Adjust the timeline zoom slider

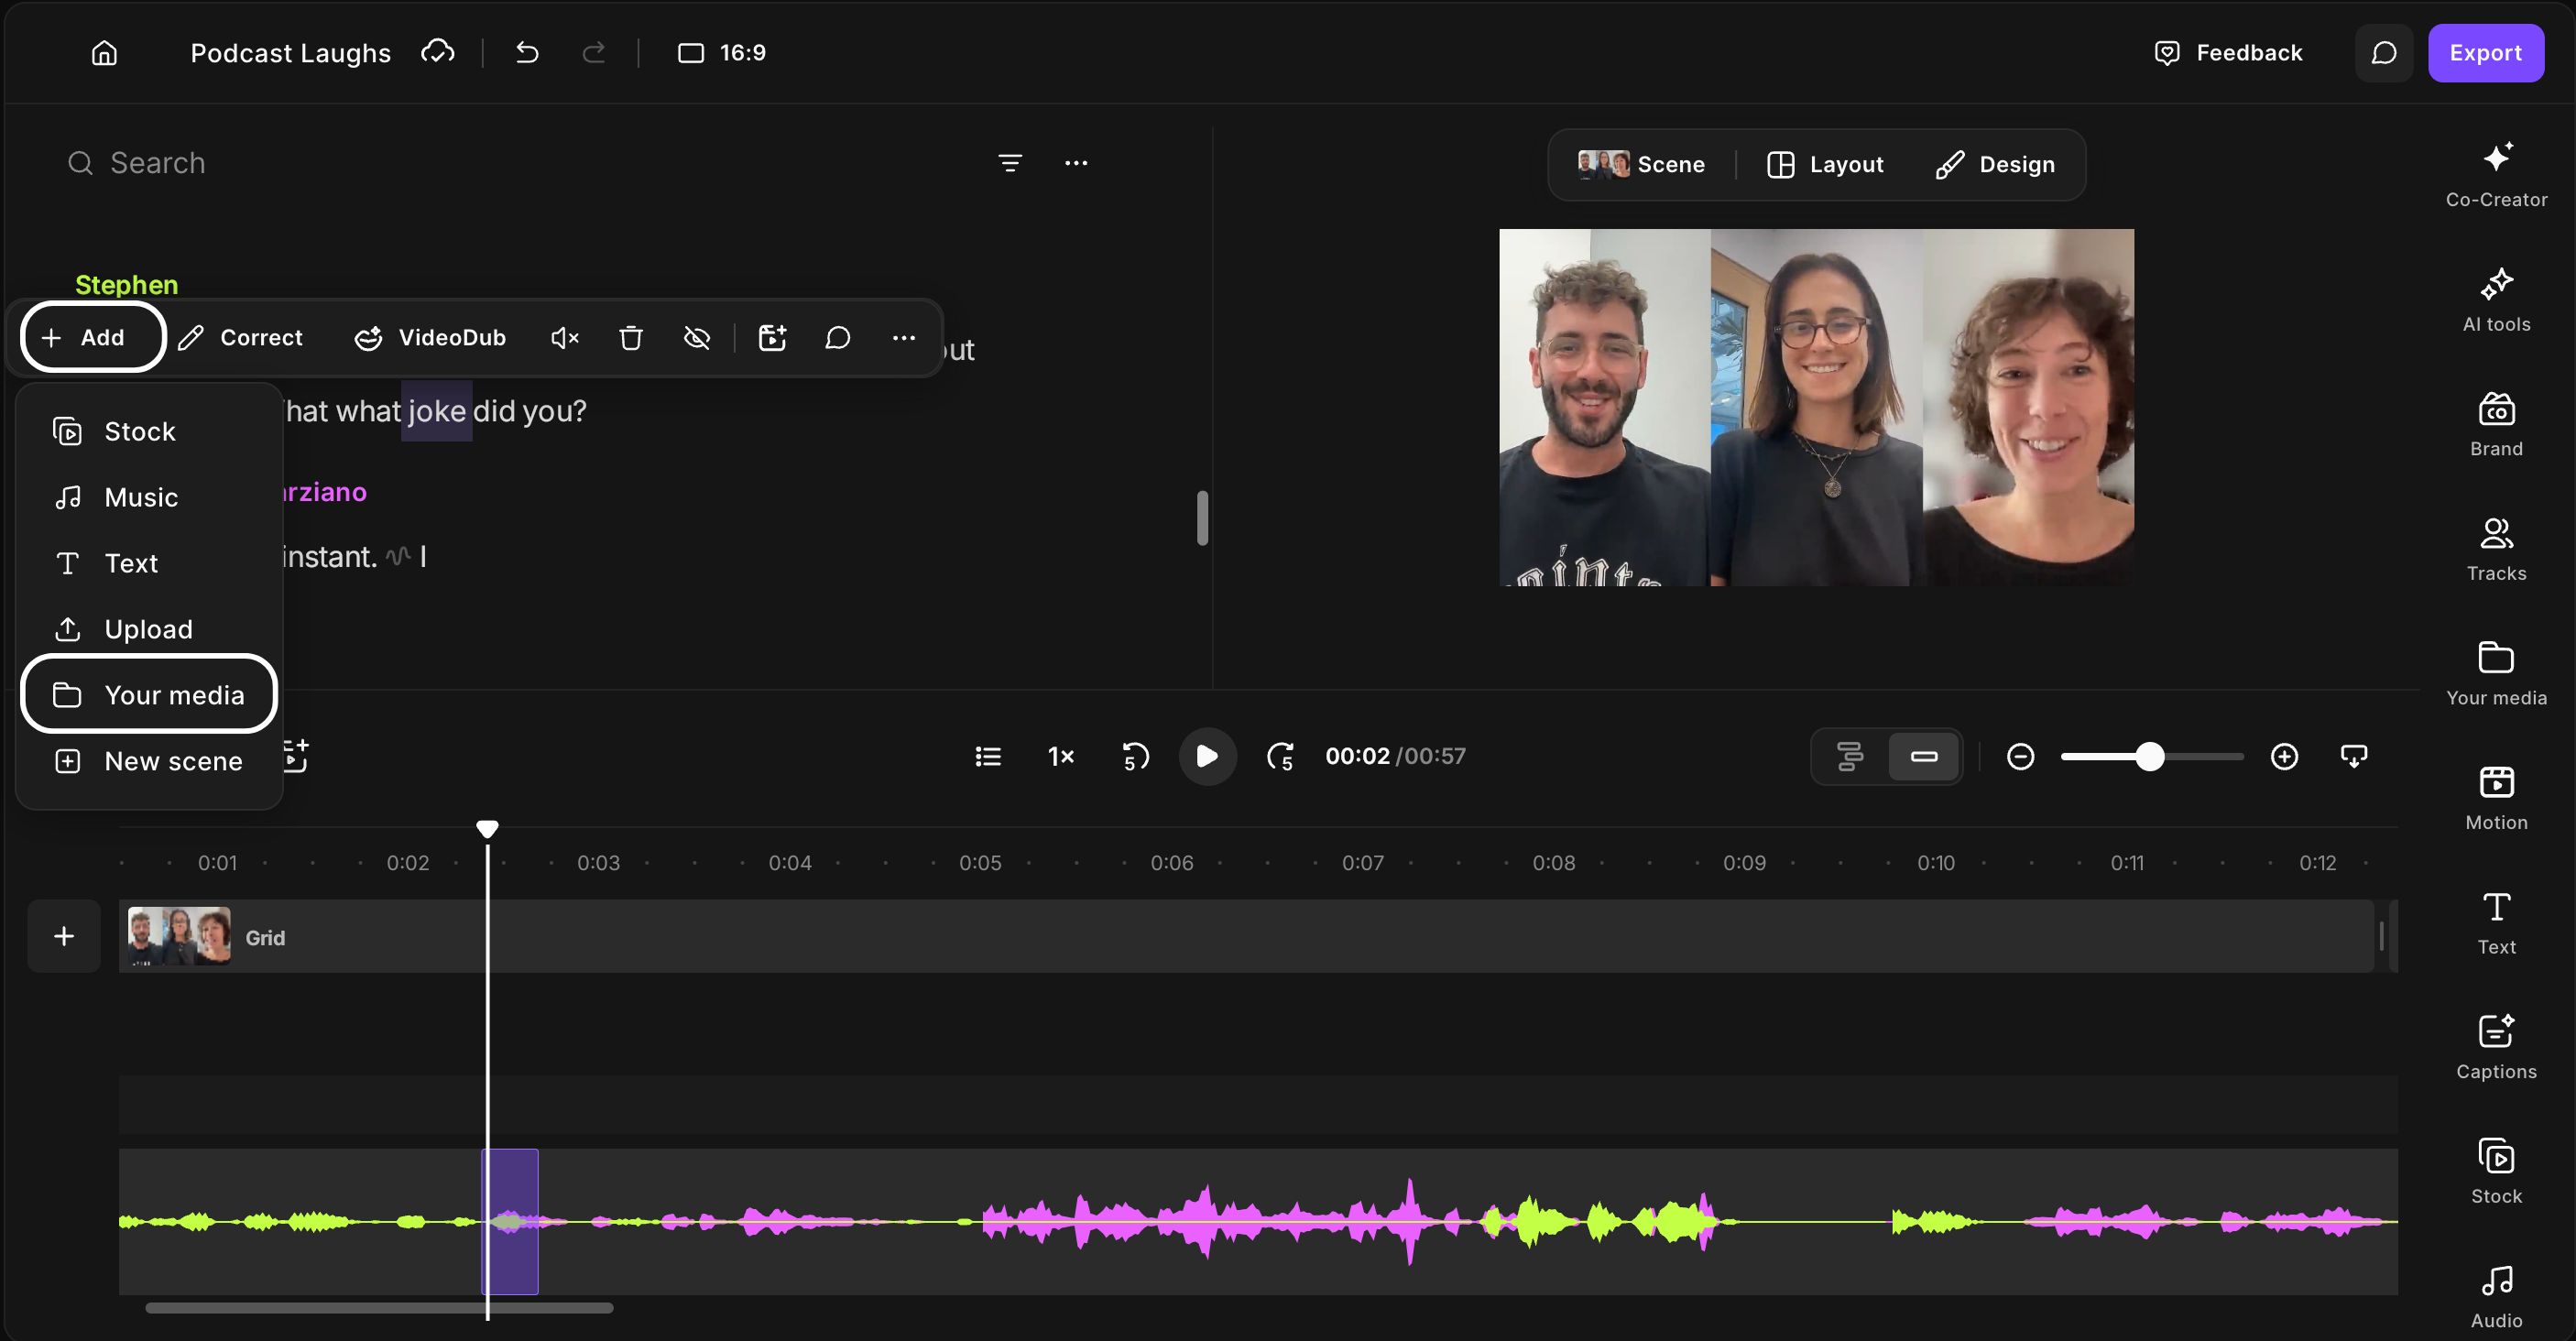point(2151,757)
